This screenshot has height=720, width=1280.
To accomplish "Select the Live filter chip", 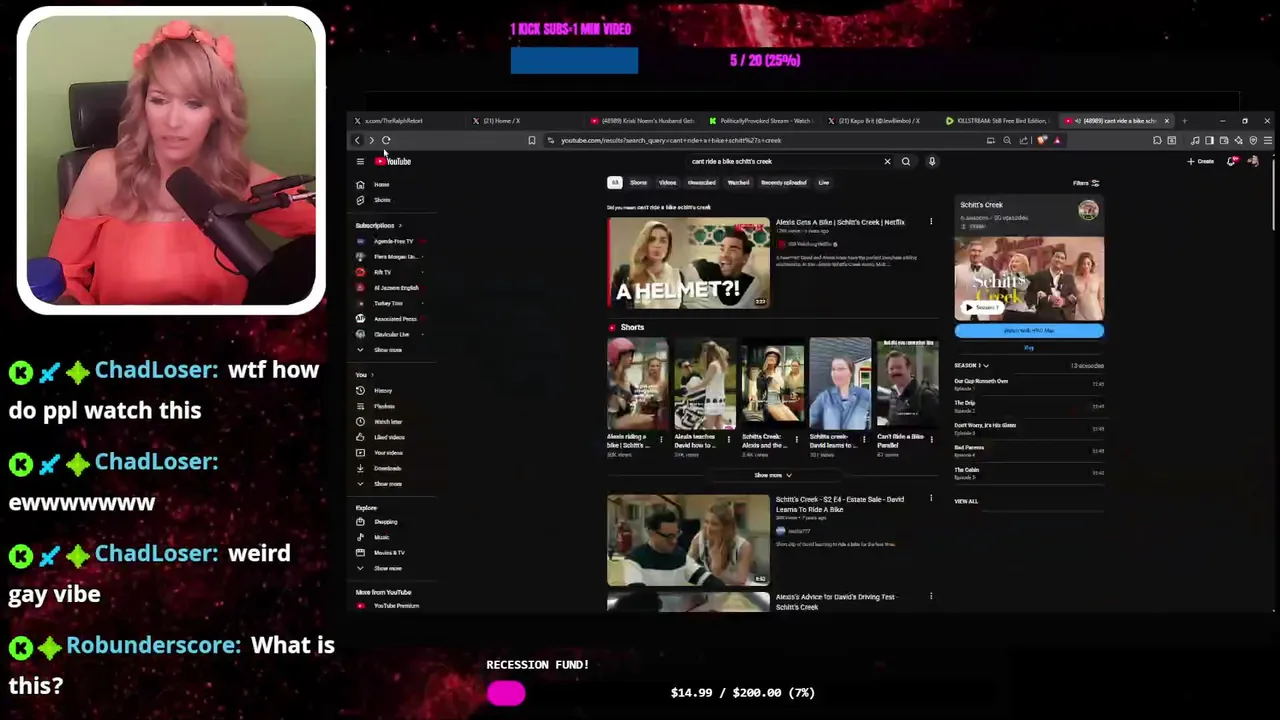I will 823,183.
